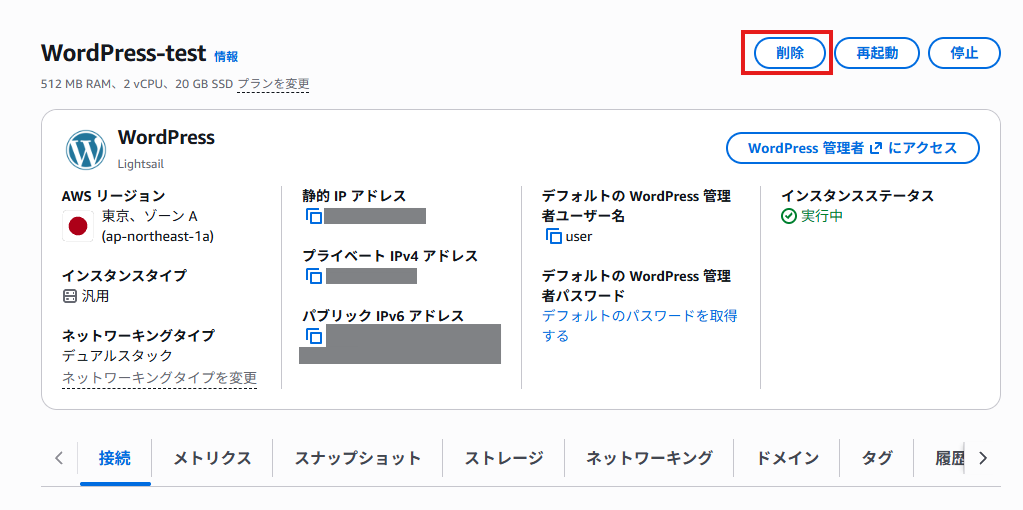This screenshot has height=510, width=1023.
Task: Copy the パブリック IPv6 アドレス with its icon
Action: (314, 337)
